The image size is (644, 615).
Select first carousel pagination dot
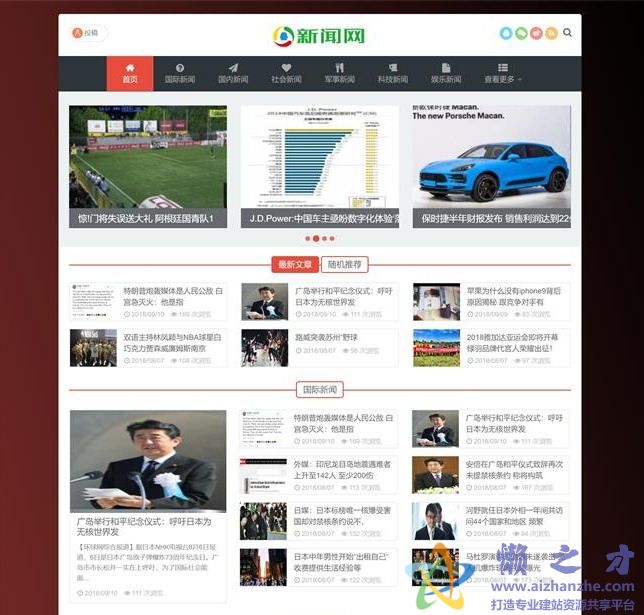(x=308, y=238)
